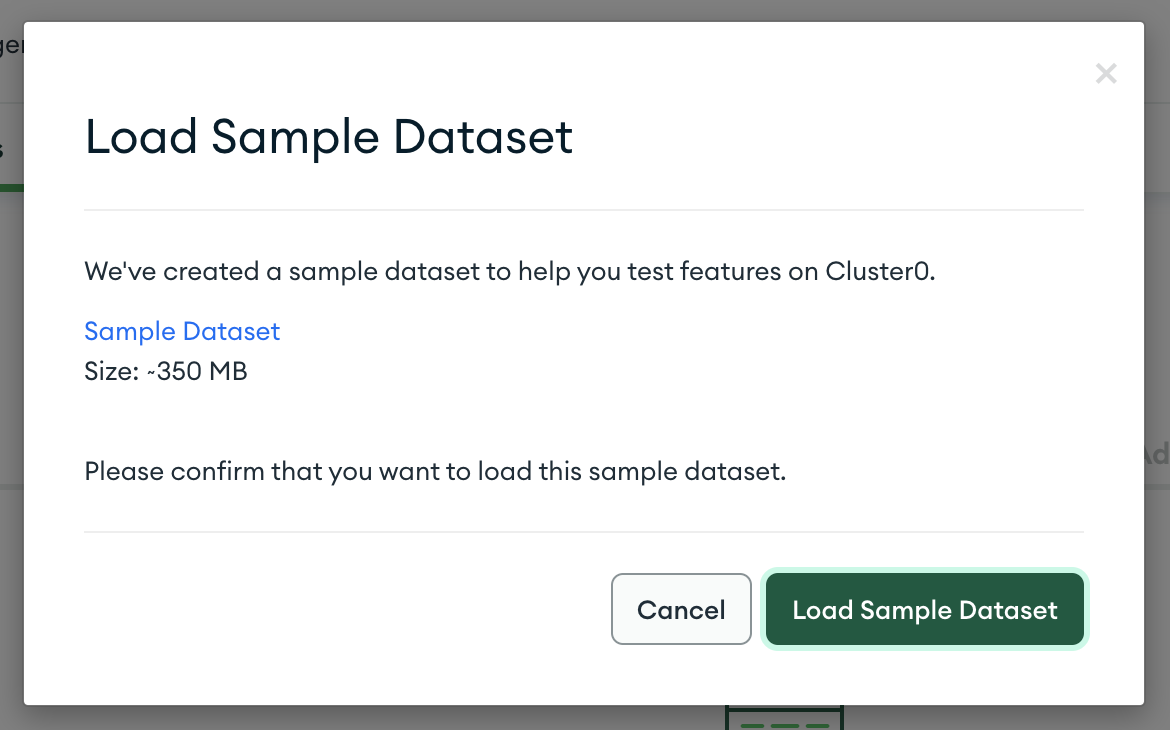Close the Load Sample Dataset dialog
This screenshot has height=730, width=1170.
coord(1105,73)
